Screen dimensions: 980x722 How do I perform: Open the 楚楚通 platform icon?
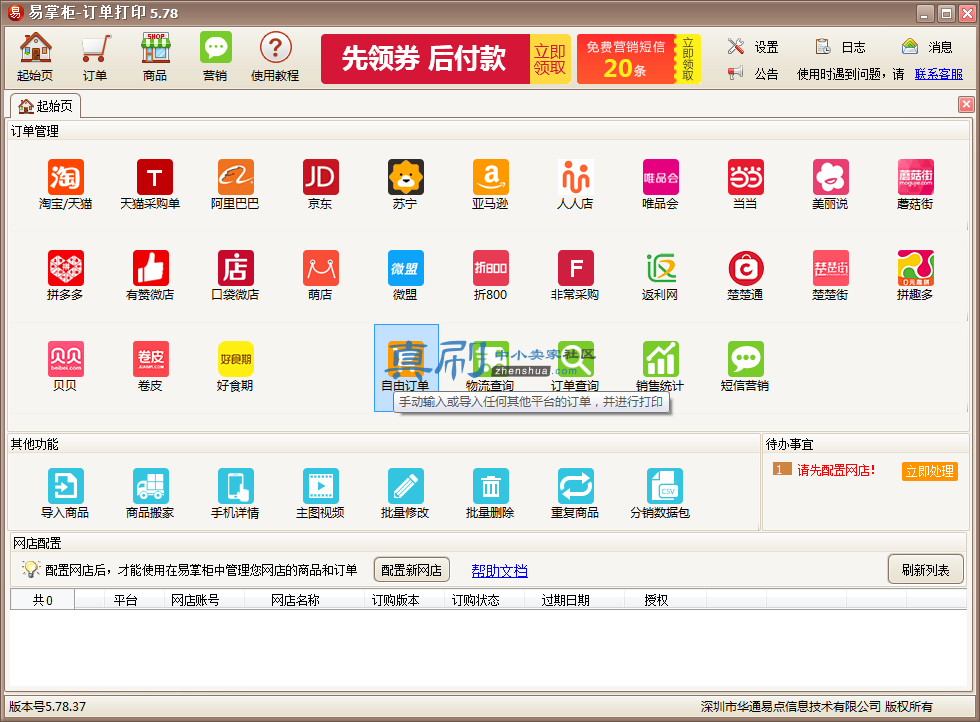click(x=745, y=276)
